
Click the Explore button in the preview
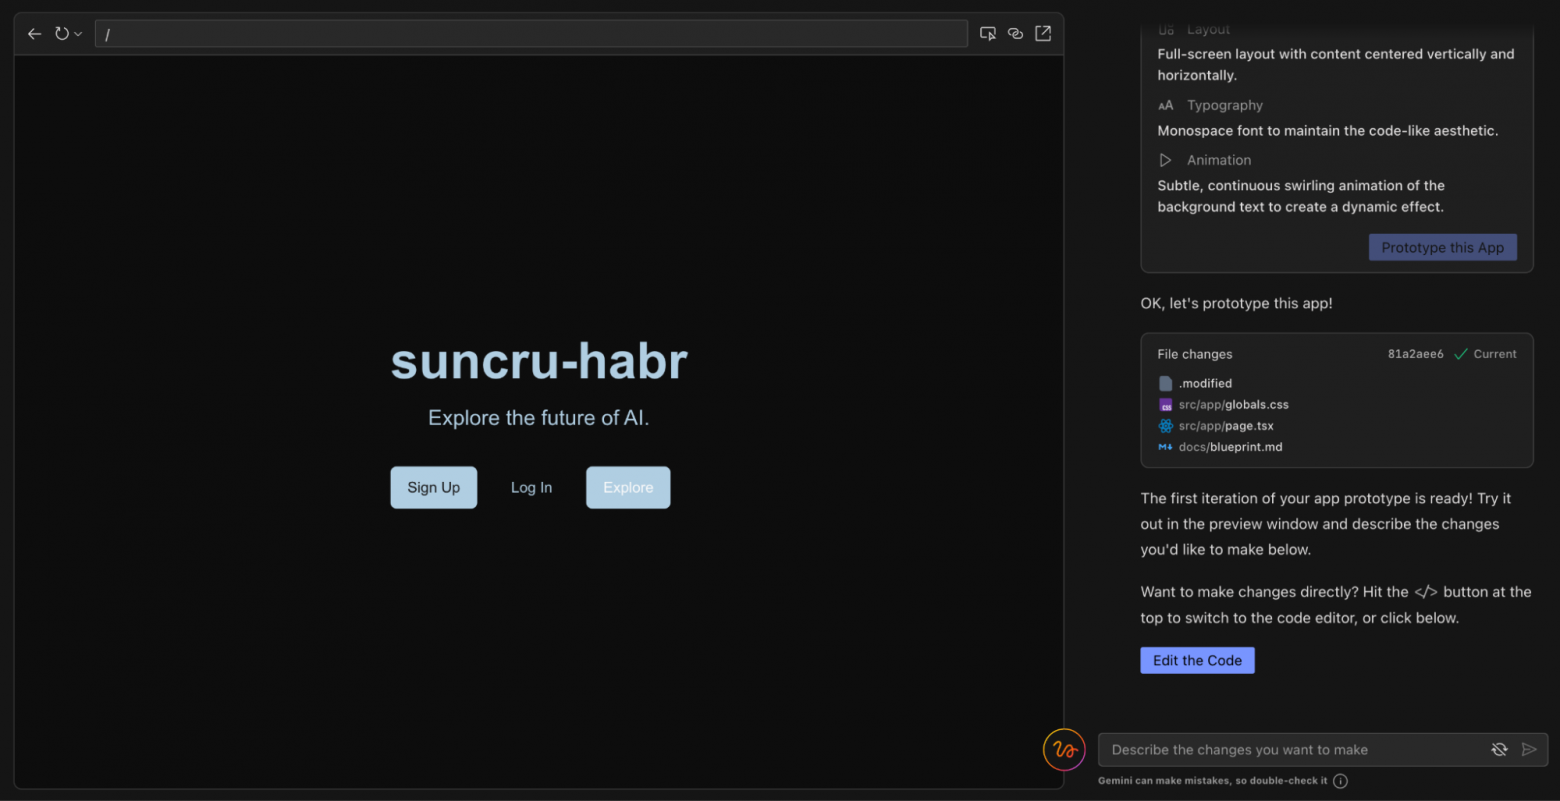628,488
